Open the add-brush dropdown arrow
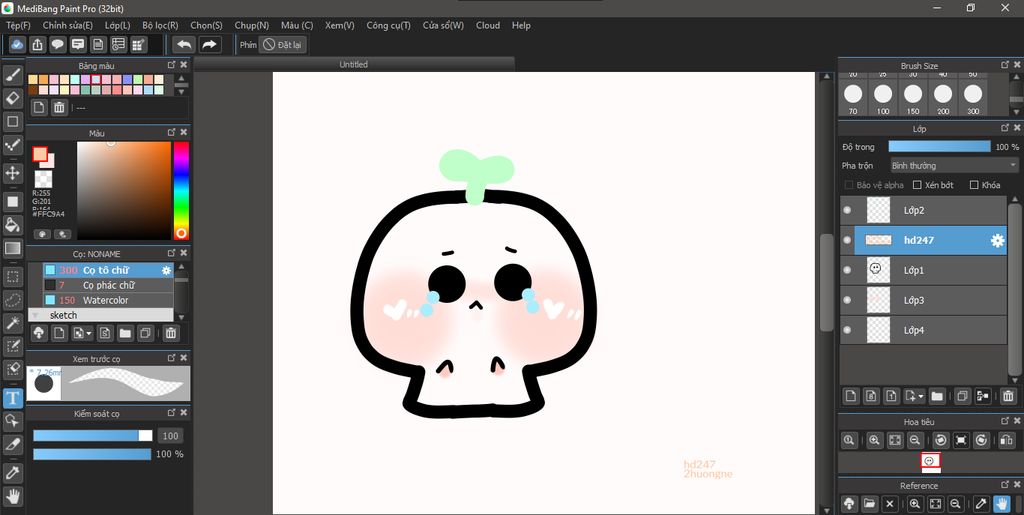 [x=89, y=334]
